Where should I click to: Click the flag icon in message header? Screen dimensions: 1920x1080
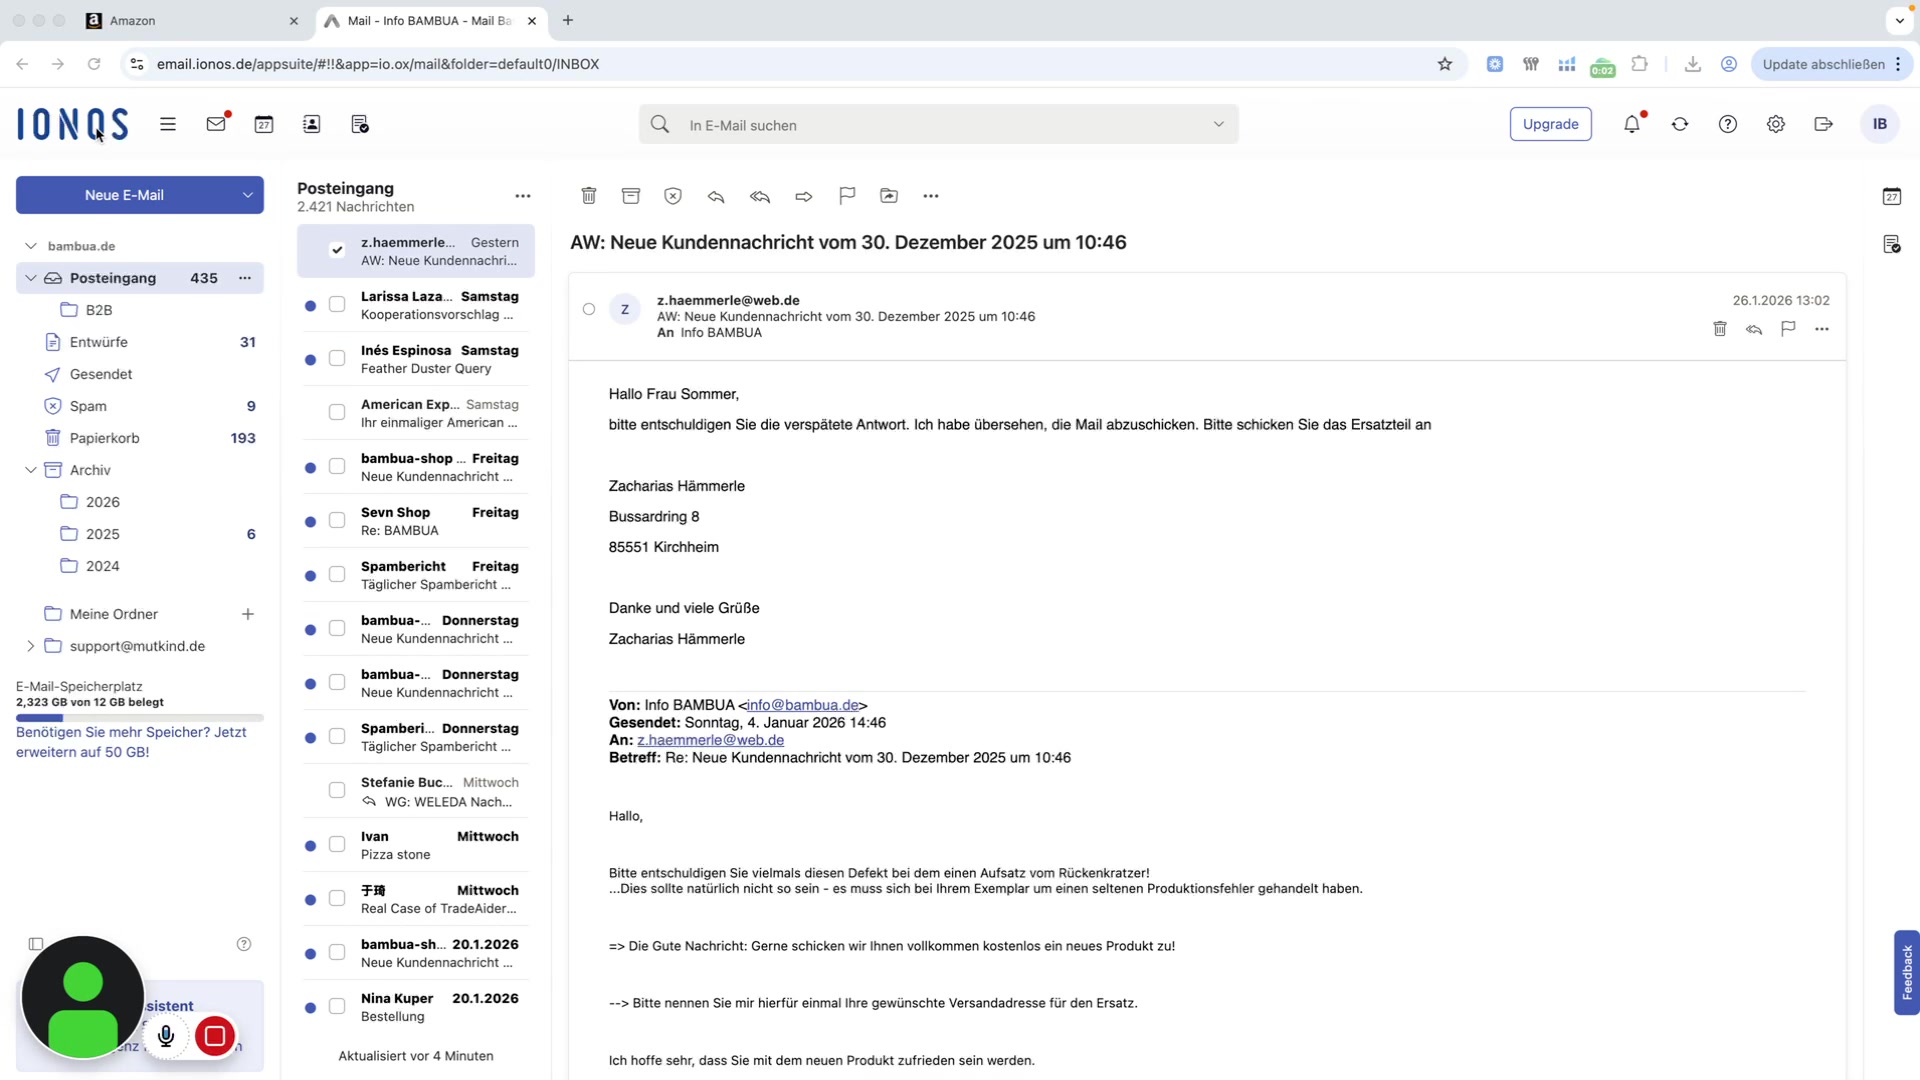coord(1788,329)
